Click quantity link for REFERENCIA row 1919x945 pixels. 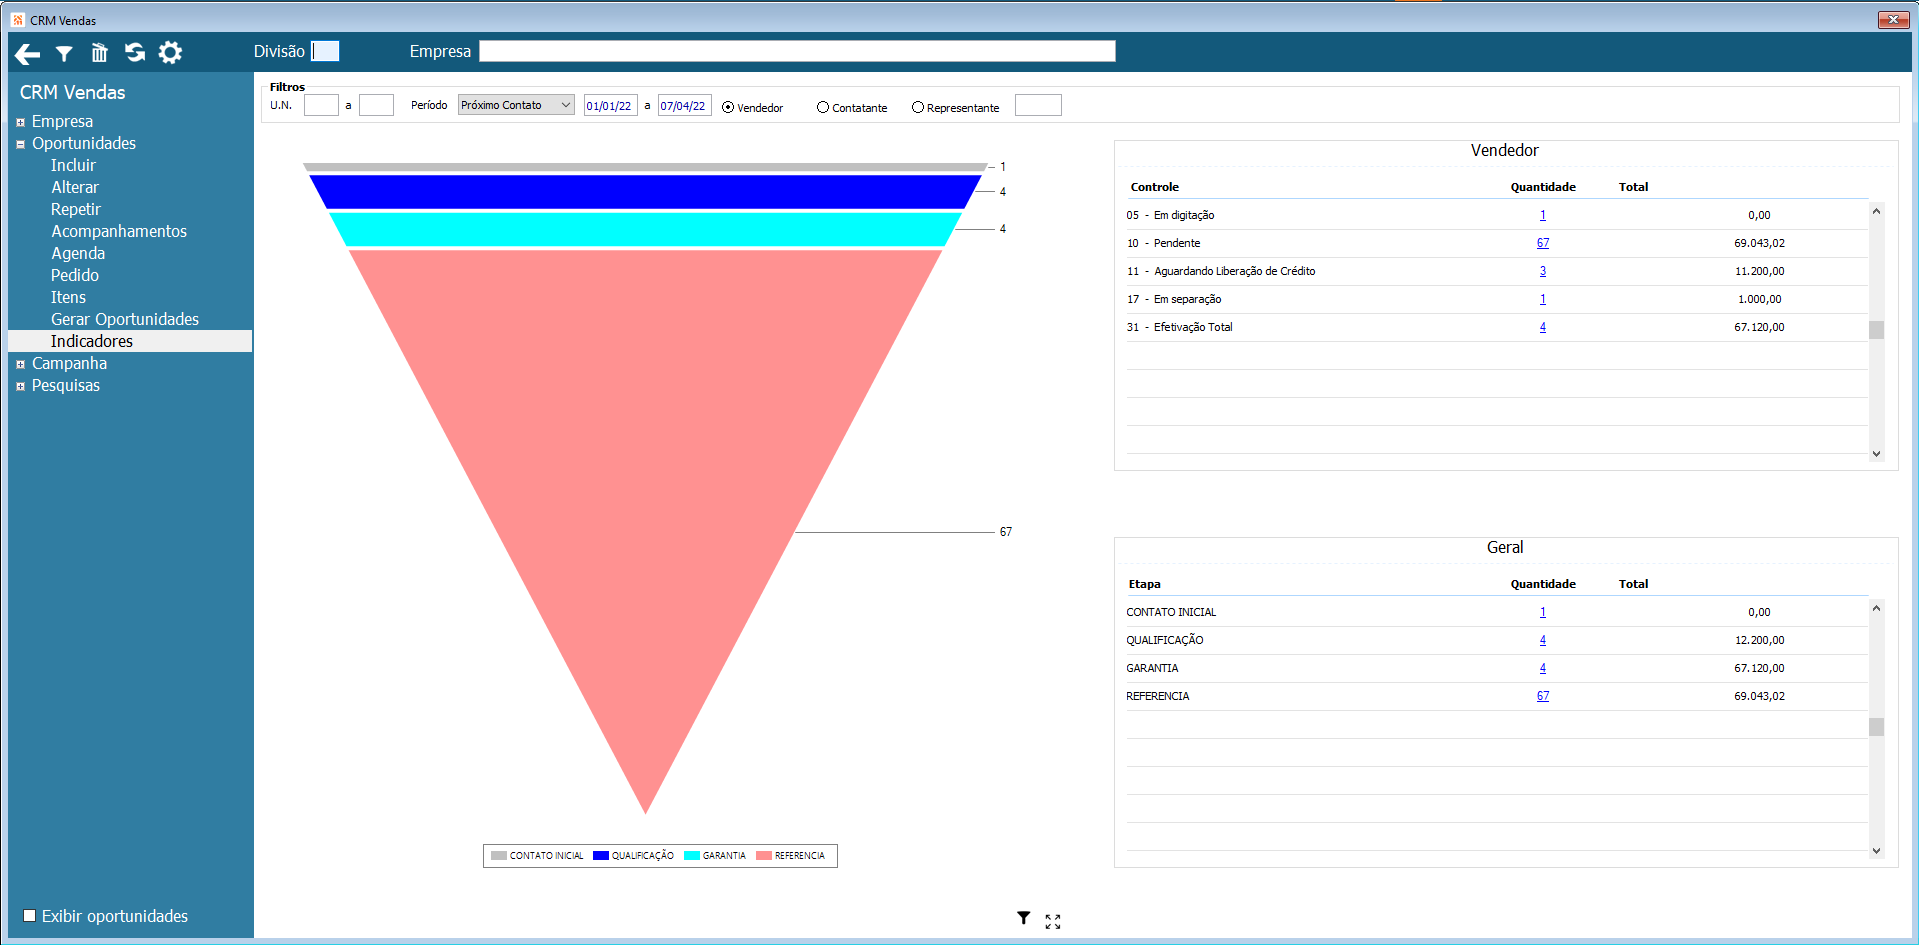click(x=1543, y=696)
